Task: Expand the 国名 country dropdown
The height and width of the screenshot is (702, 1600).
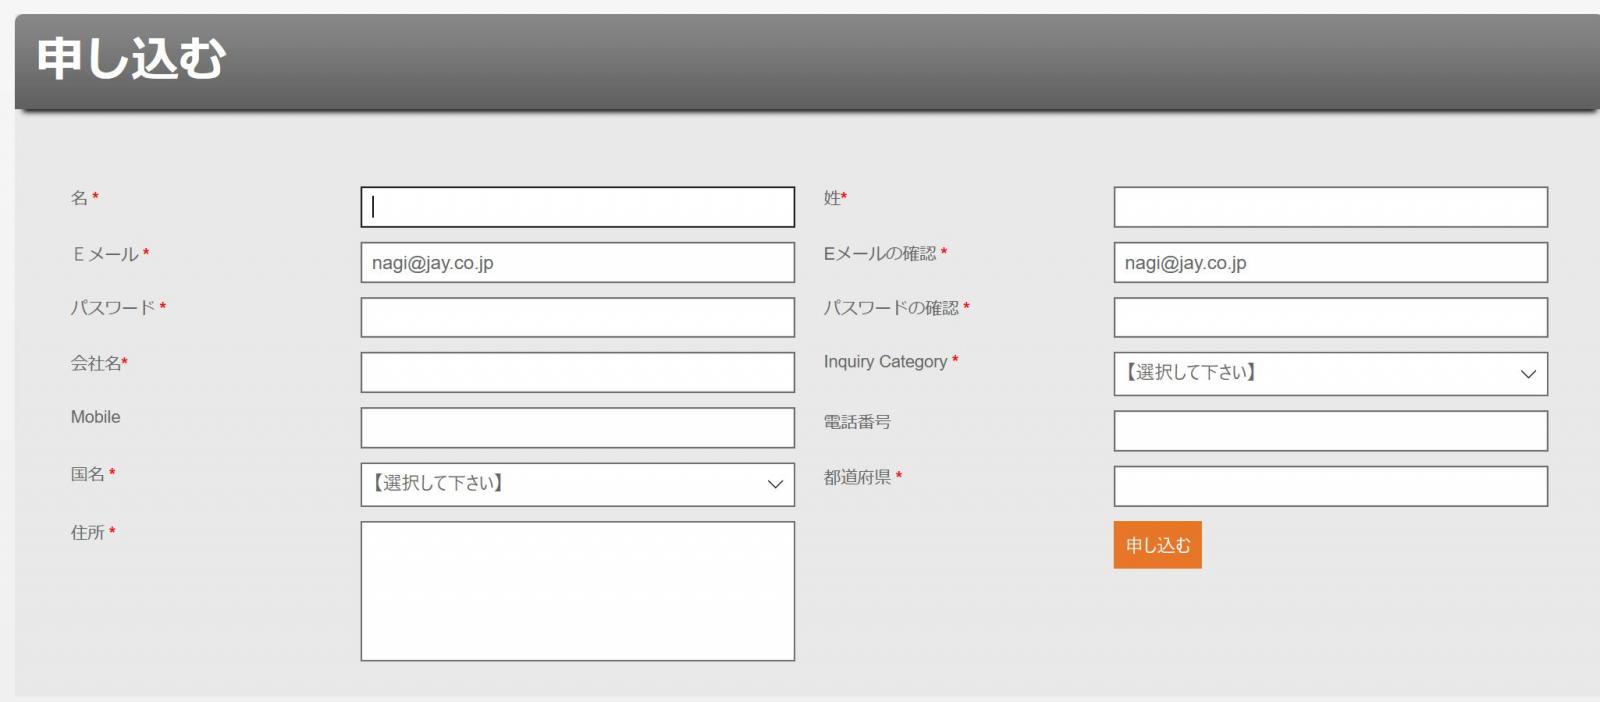Action: tap(577, 484)
